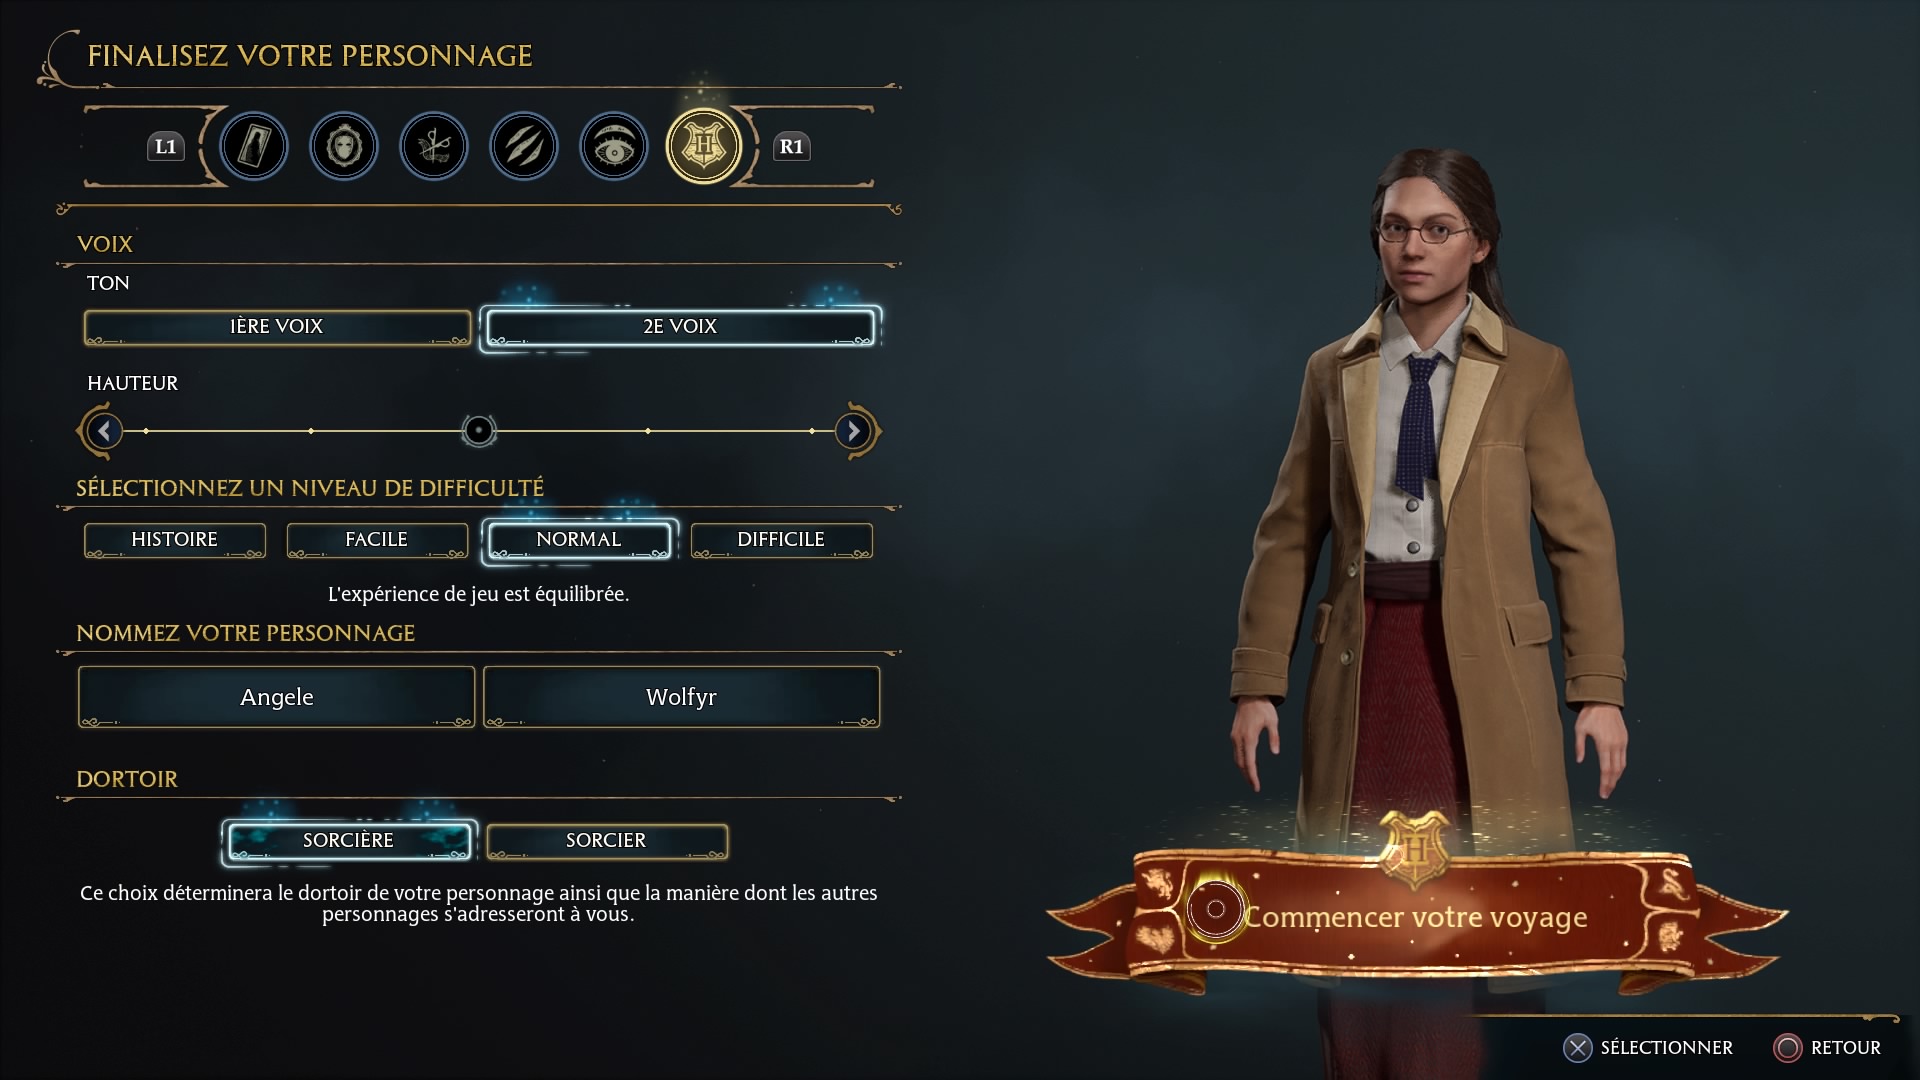Open the scars claw-marks tab
The height and width of the screenshot is (1080, 1920).
[524, 147]
